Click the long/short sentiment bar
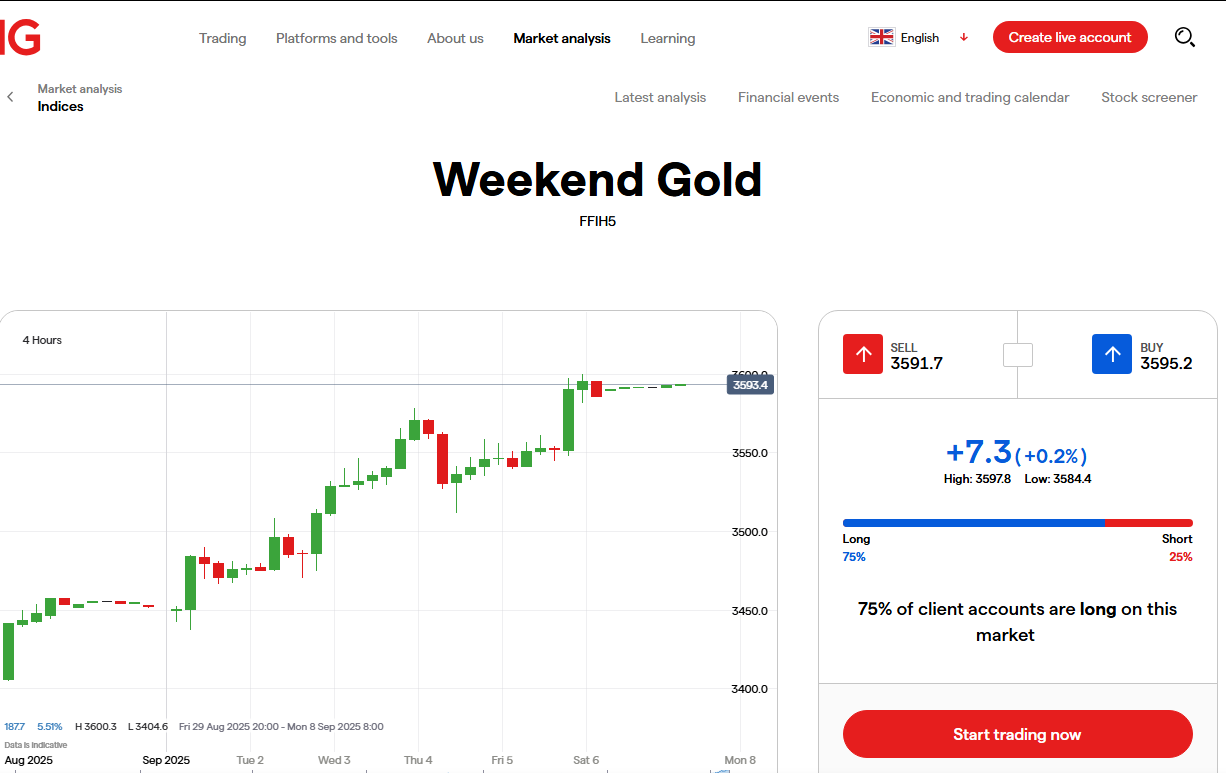Screen dimensions: 1226x773 pos(1017,523)
